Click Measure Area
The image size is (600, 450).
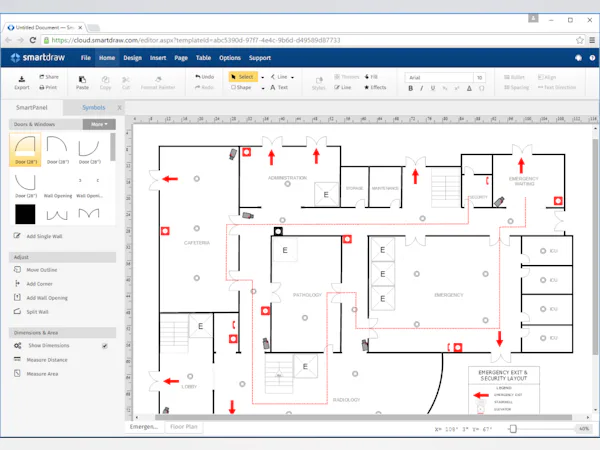(x=36, y=373)
